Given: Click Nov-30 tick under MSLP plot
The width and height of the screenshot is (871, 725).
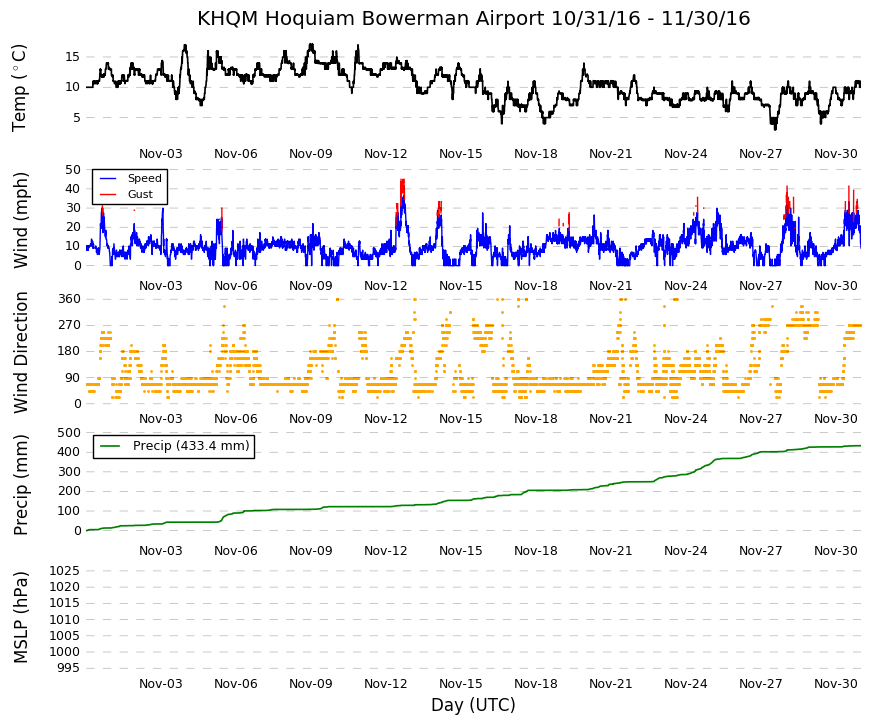Looking at the screenshot, I should pos(835,683).
